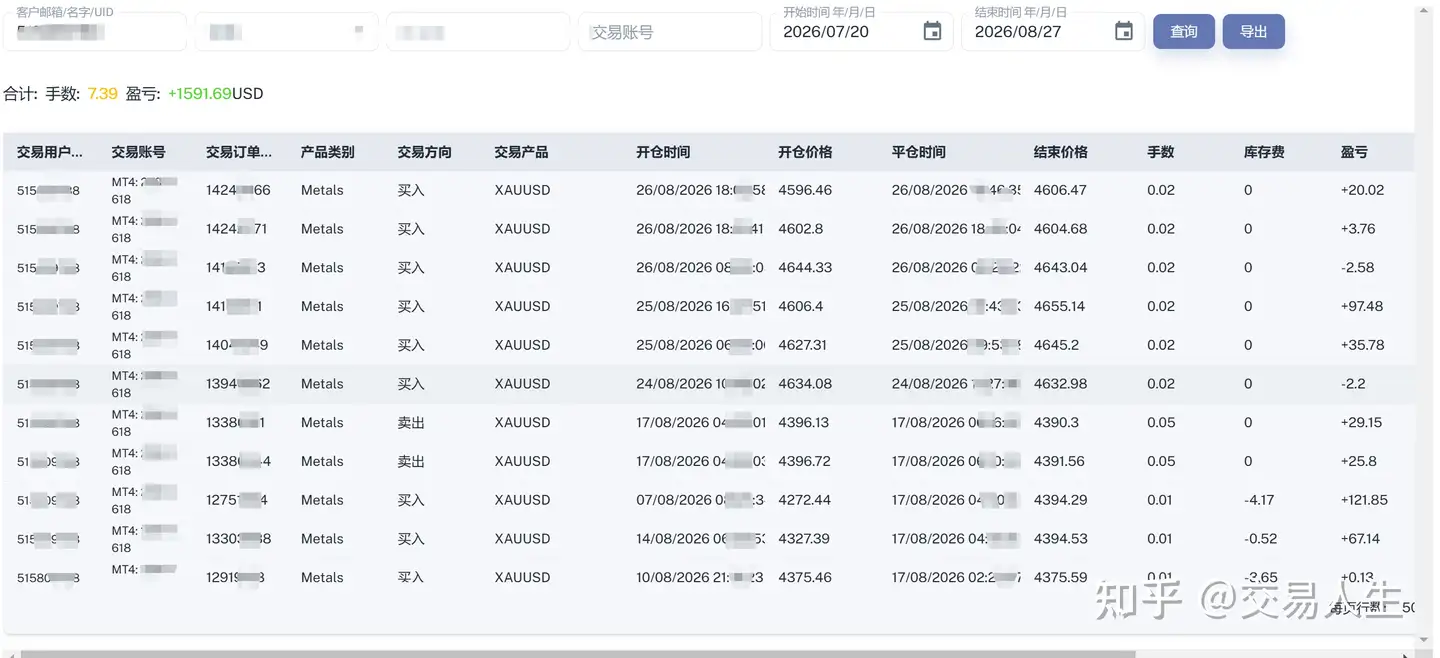Click the profit value +20.02
The width and height of the screenshot is (1440, 658).
(x=1363, y=190)
